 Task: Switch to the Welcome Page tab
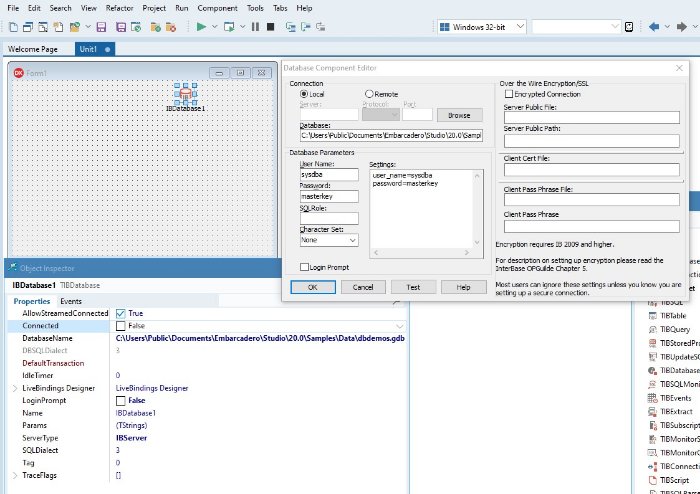(x=33, y=49)
